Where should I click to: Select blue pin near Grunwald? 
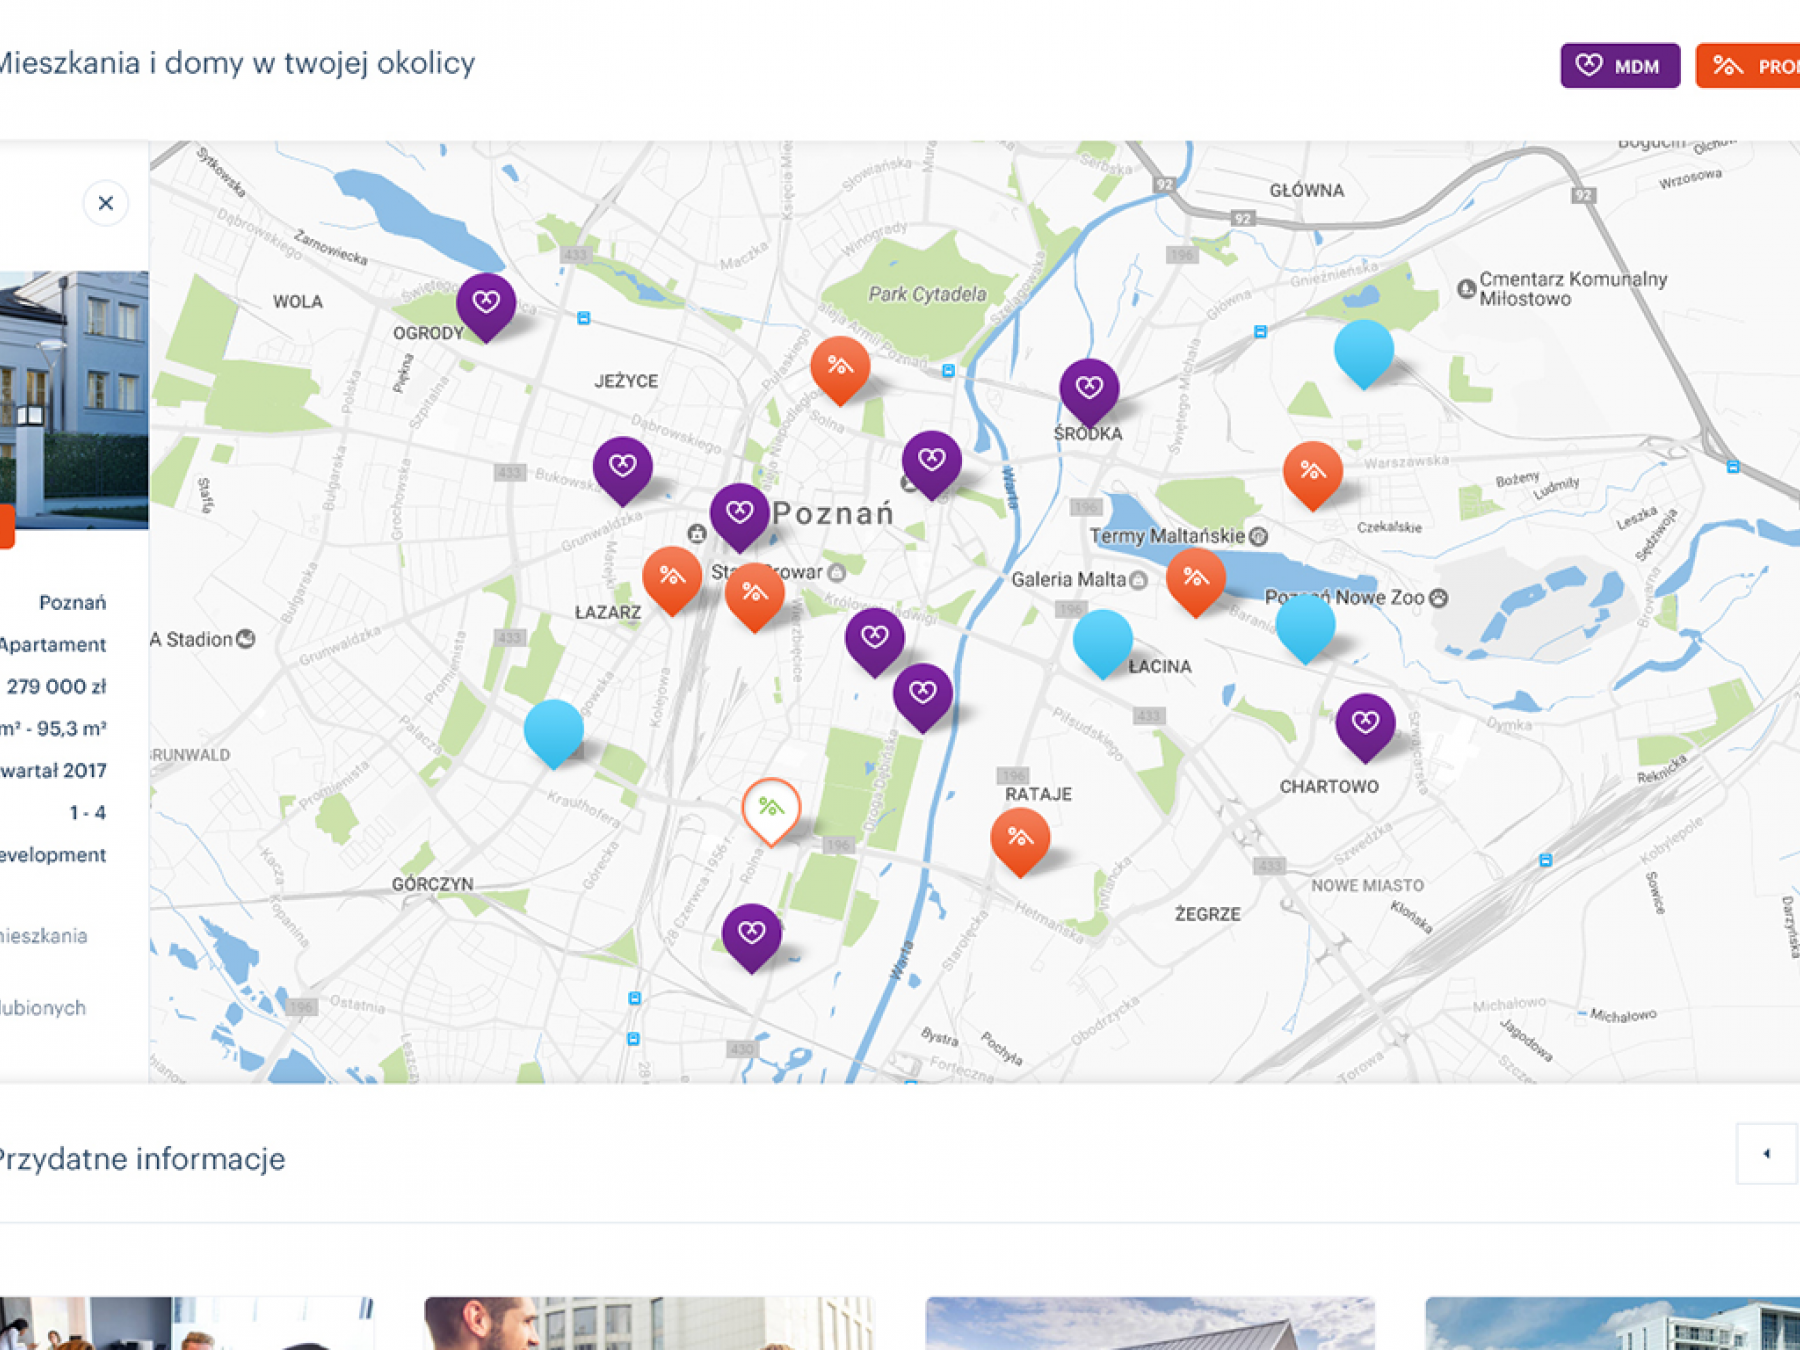(x=554, y=732)
